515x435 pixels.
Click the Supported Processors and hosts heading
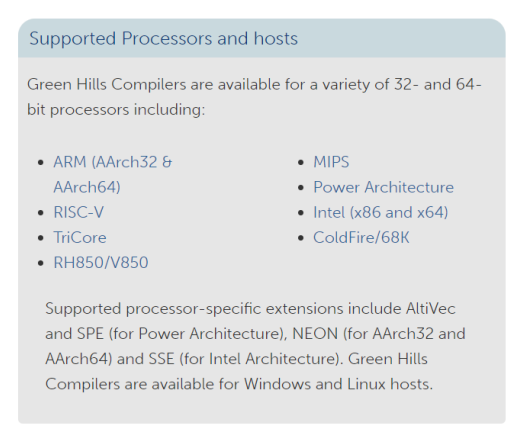pyautogui.click(x=163, y=39)
